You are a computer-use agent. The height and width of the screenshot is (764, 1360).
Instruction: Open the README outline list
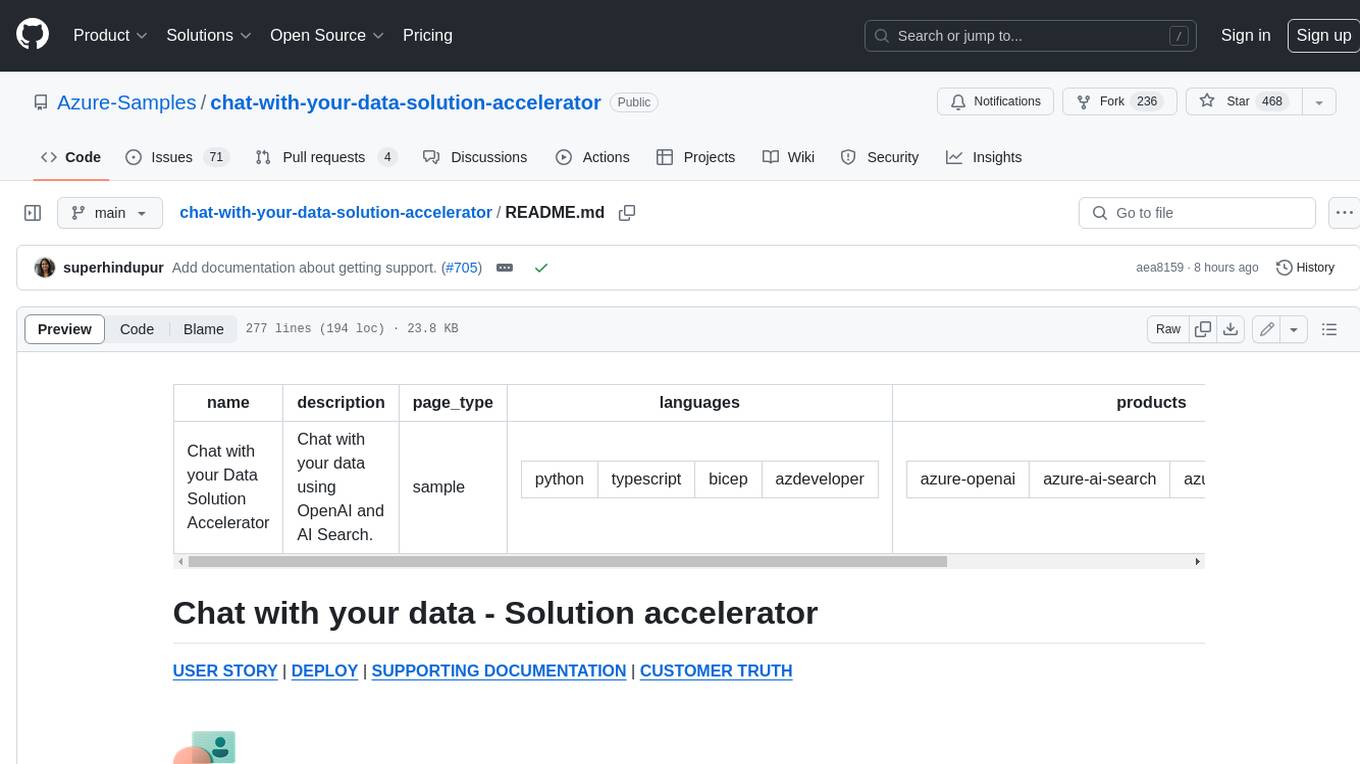point(1329,329)
